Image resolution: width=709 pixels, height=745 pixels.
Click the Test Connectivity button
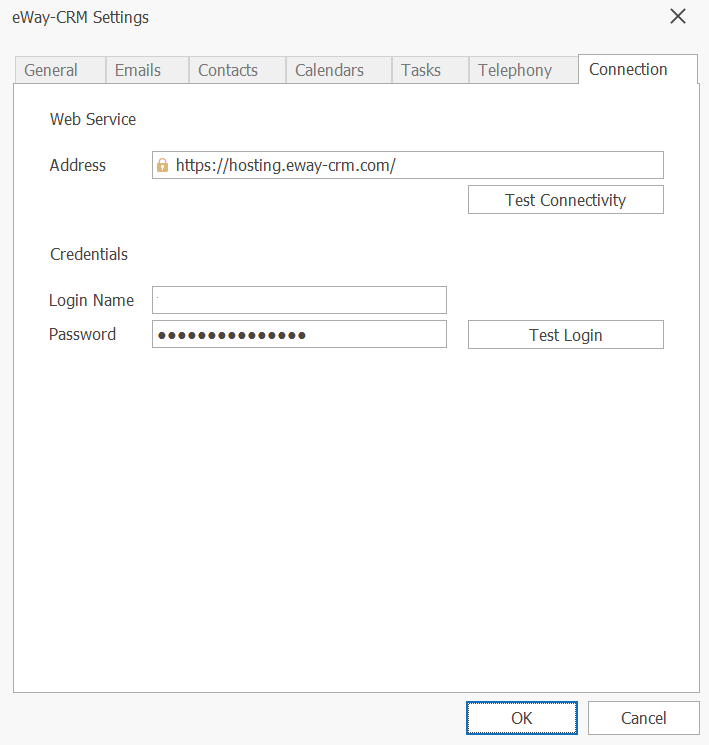click(x=565, y=200)
